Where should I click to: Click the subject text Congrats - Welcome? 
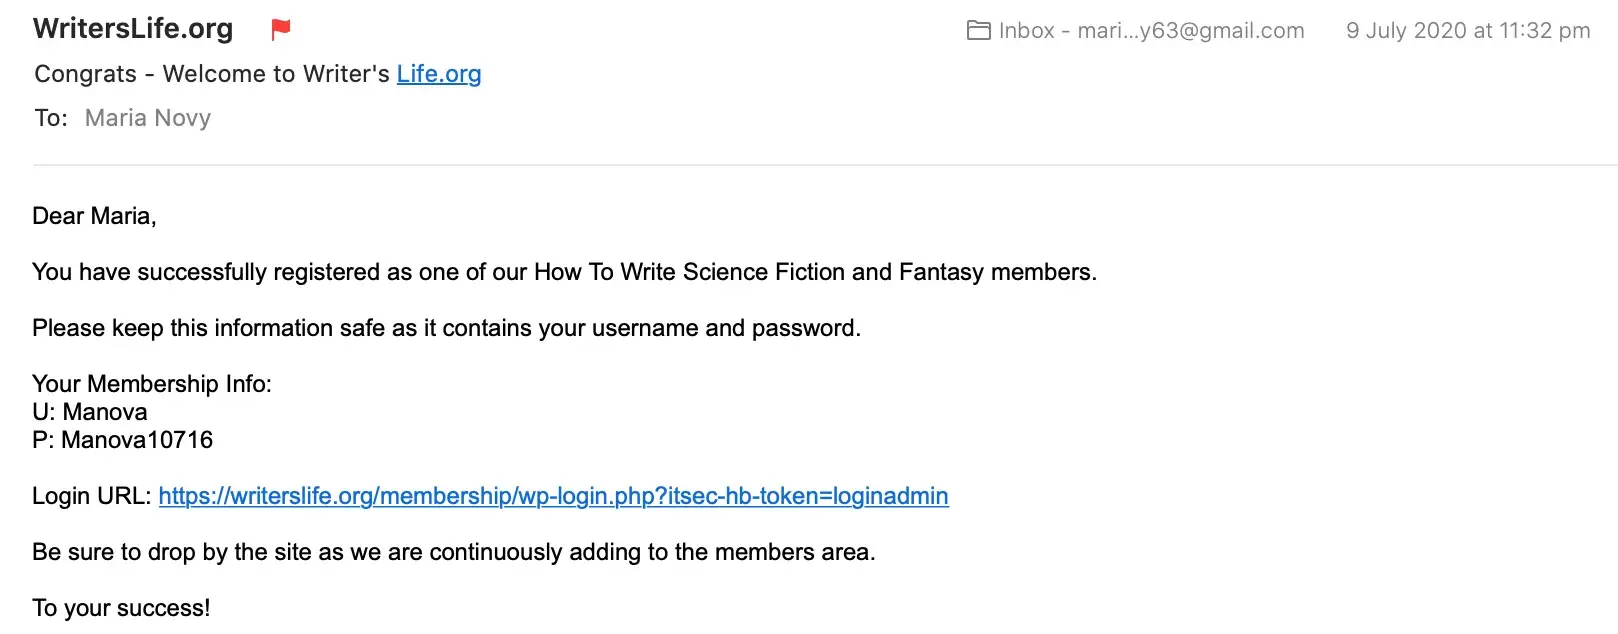[x=212, y=74]
